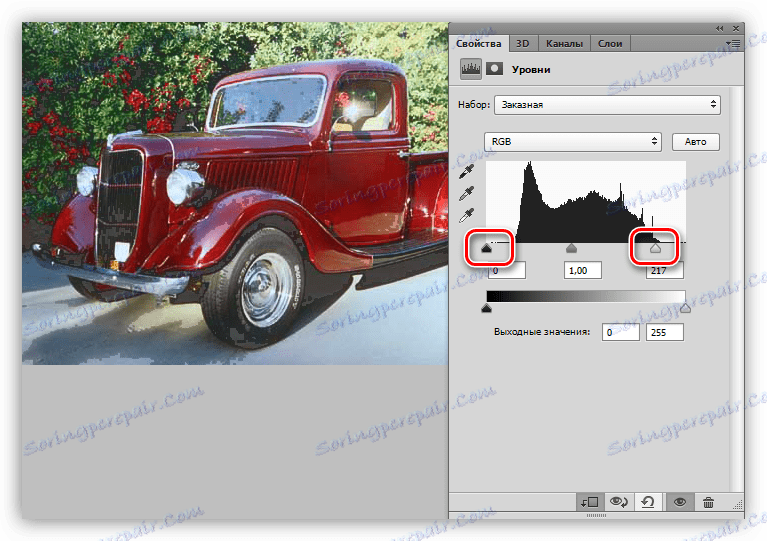Click the gray midtone input slider
Screen dimensions: 767x541
pyautogui.click(x=571, y=248)
